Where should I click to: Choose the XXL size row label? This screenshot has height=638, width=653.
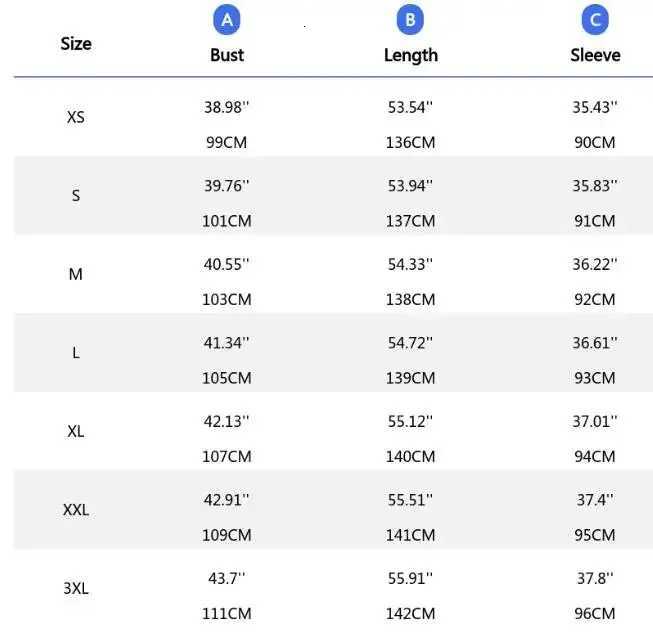(76, 509)
